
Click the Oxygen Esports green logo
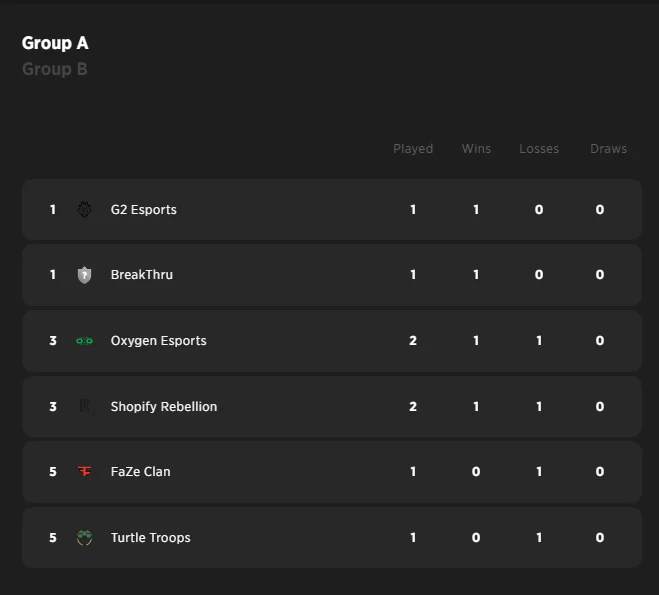pos(84,341)
